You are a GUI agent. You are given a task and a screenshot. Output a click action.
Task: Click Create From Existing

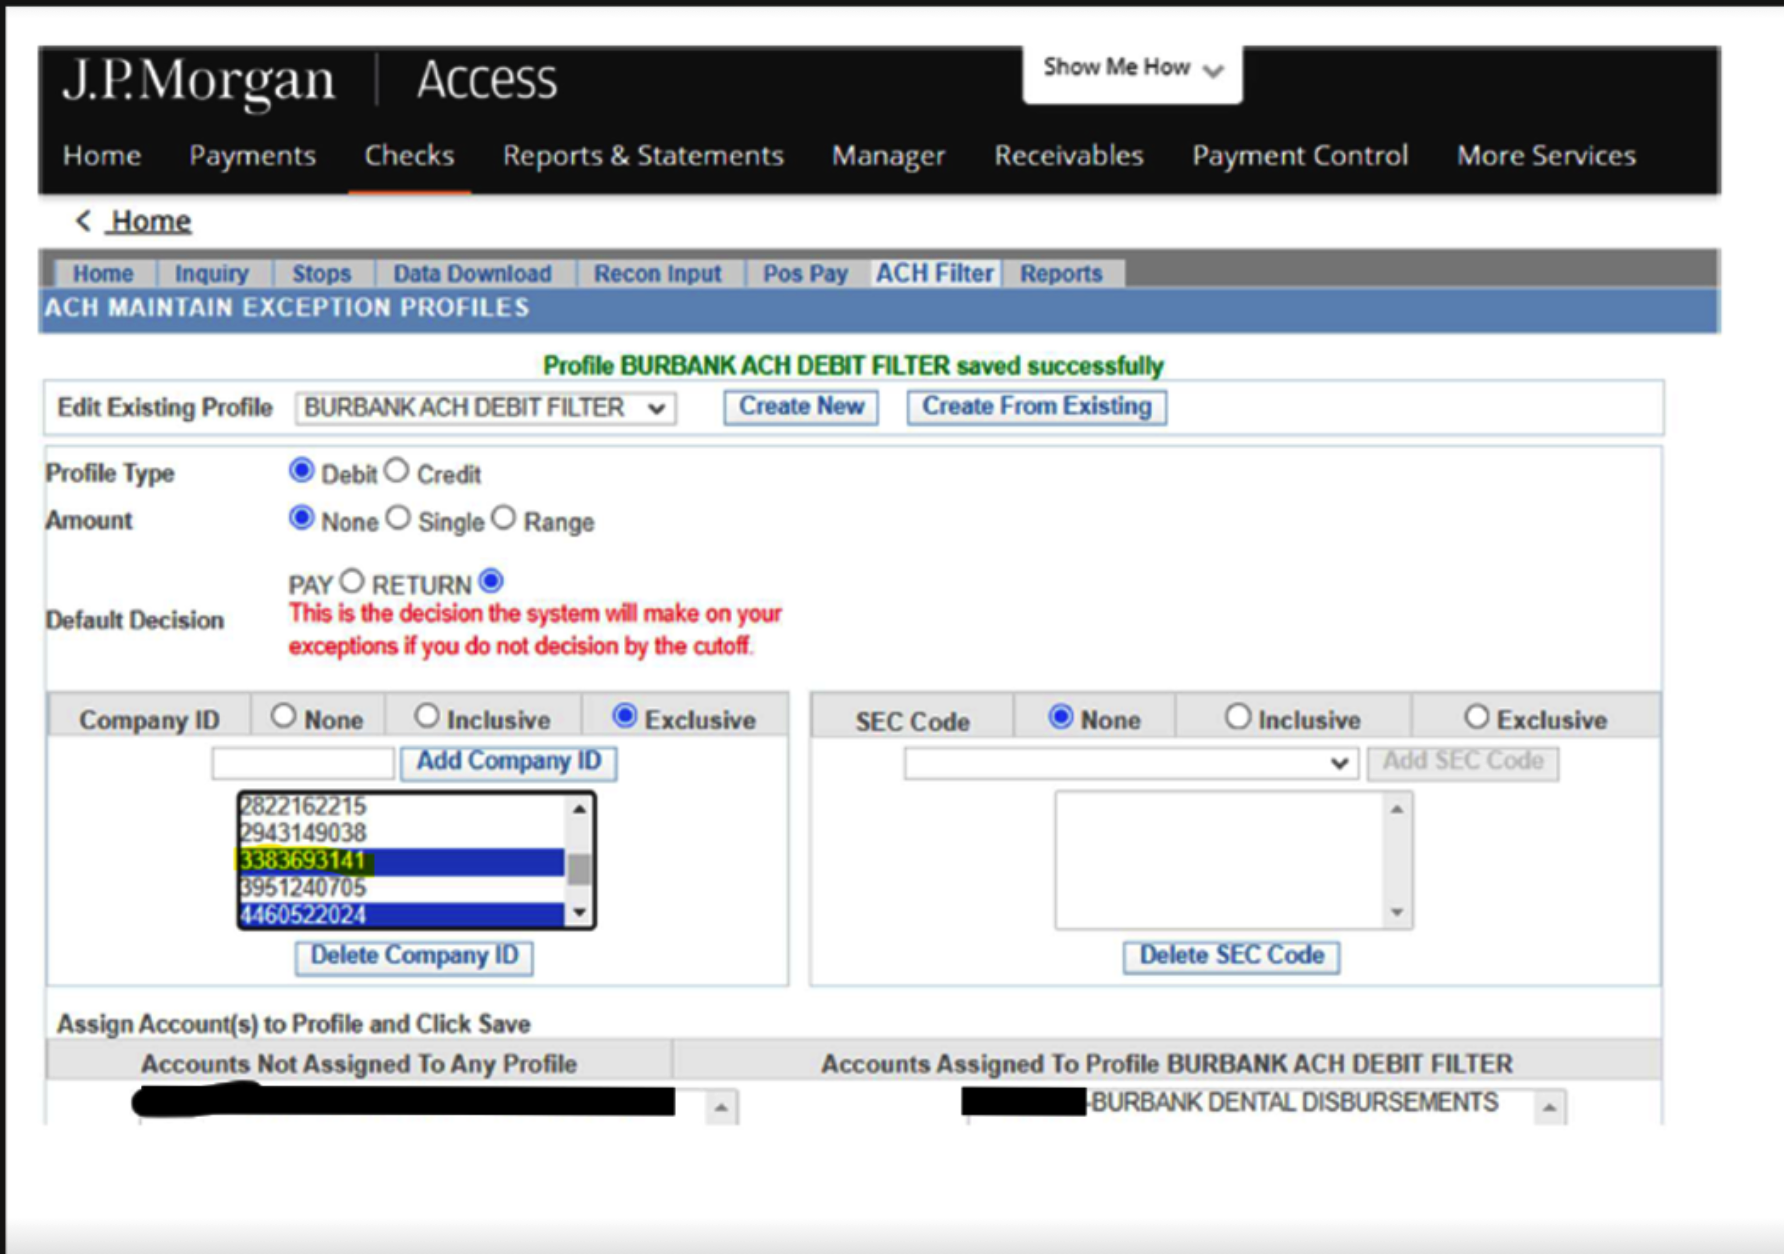pyautogui.click(x=1036, y=406)
